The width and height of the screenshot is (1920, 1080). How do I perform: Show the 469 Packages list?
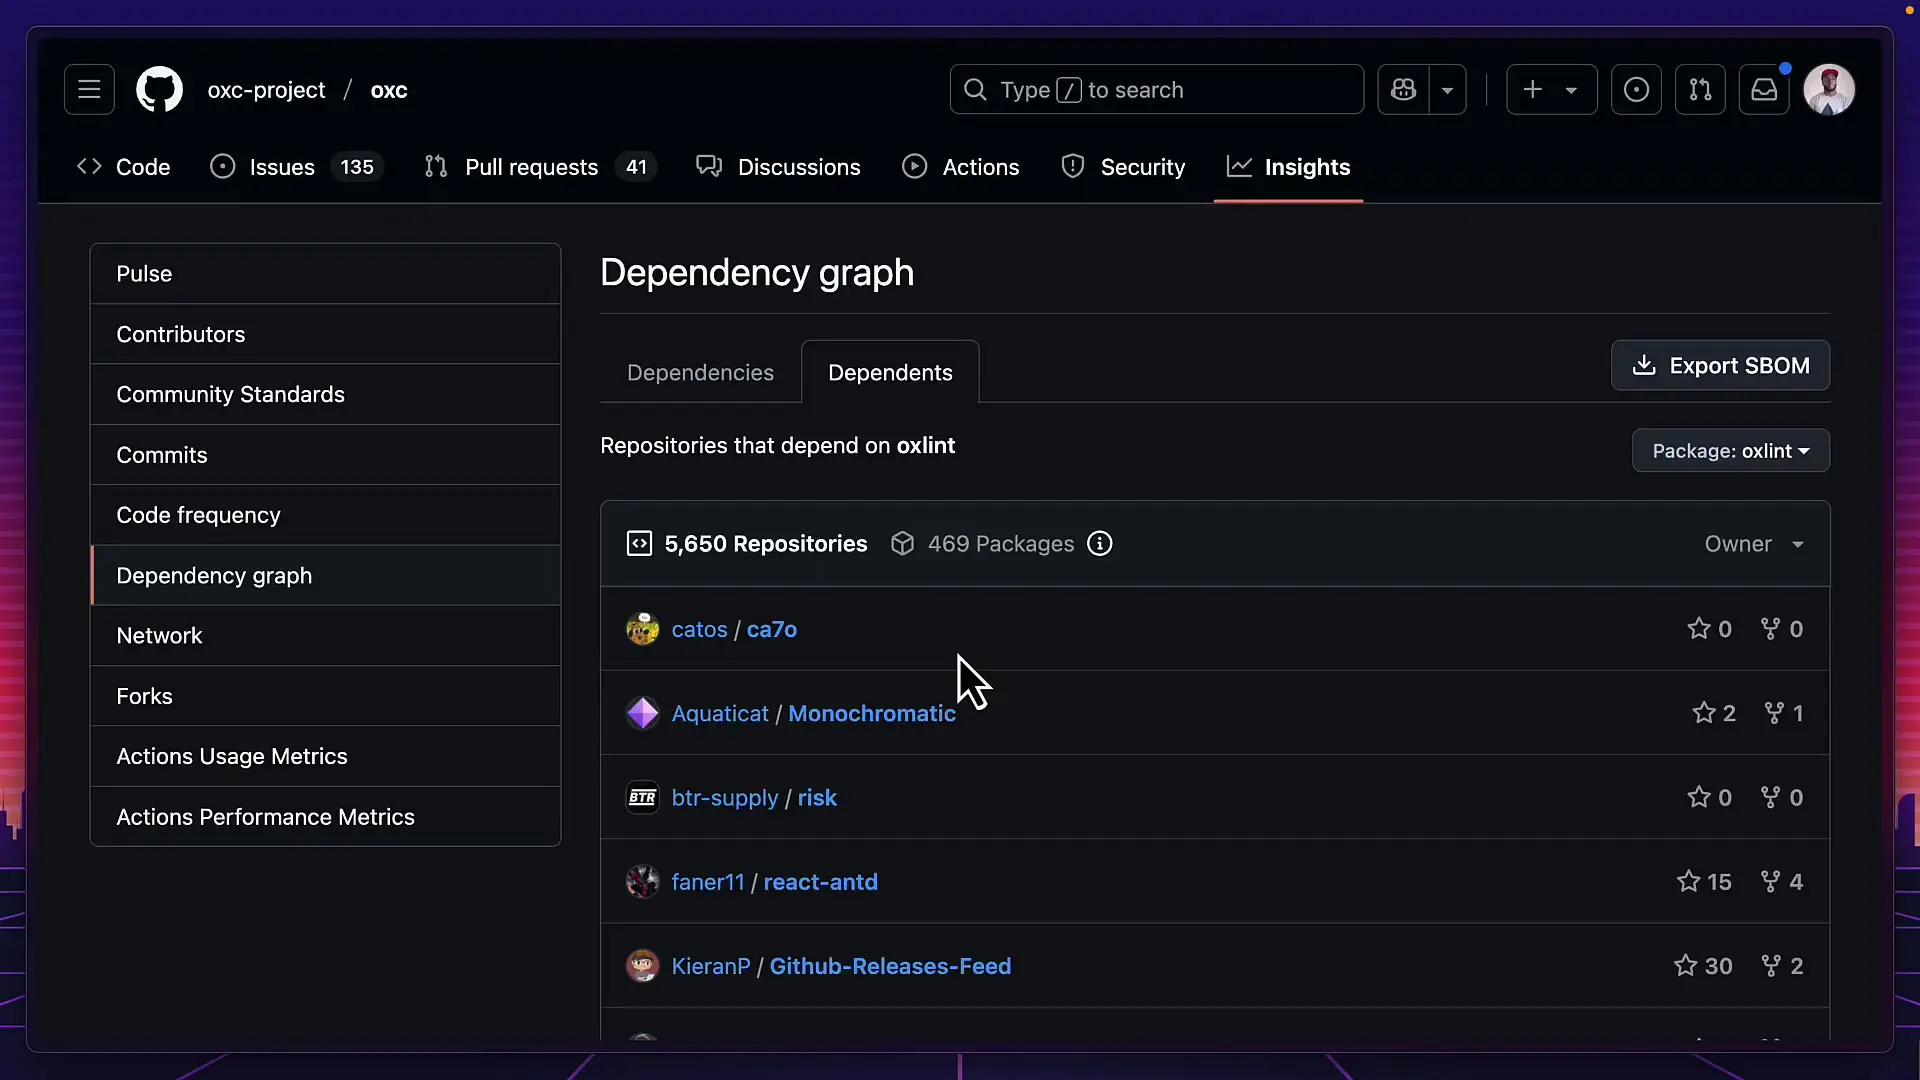pos(983,544)
